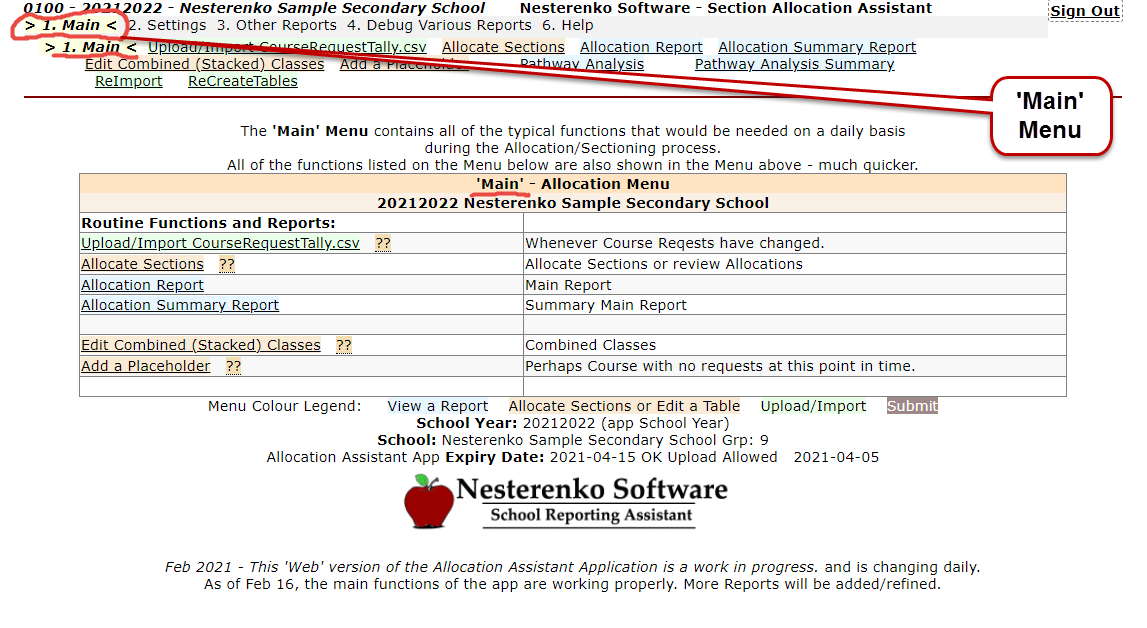Click the ReImport link
The width and height of the screenshot is (1147, 628).
click(x=128, y=82)
